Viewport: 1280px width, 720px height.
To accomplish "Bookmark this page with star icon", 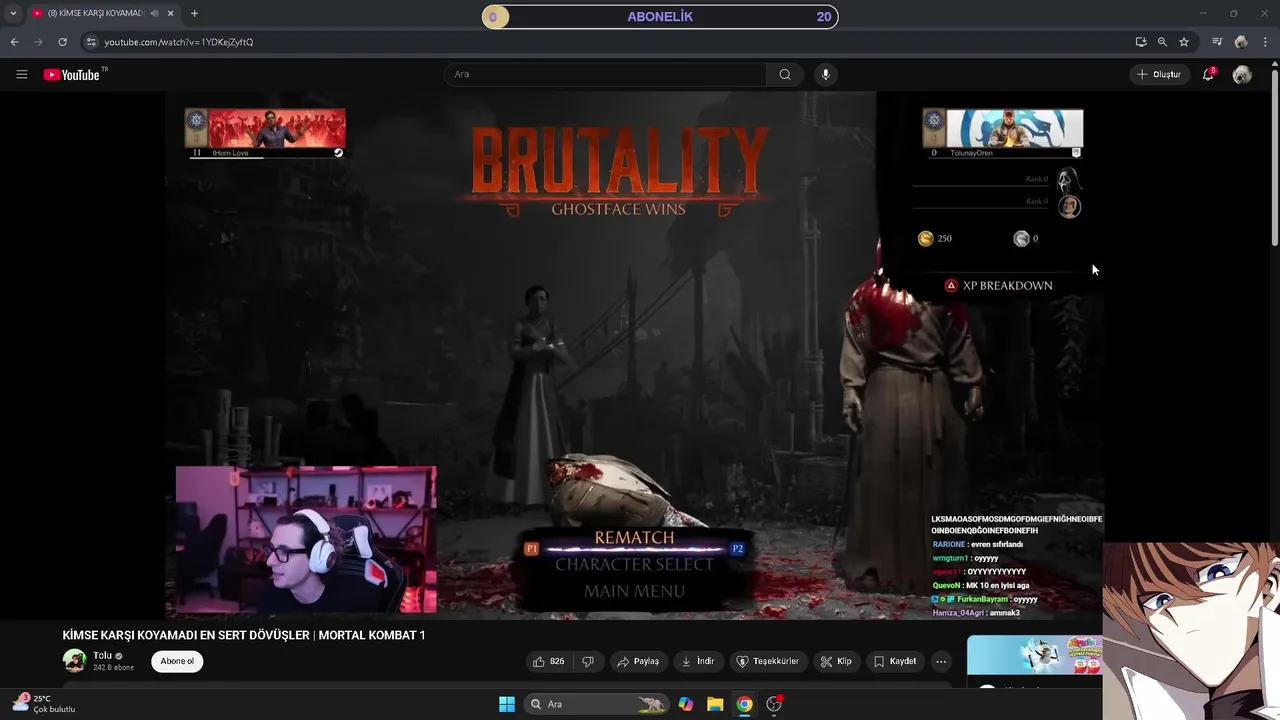I will point(1184,42).
